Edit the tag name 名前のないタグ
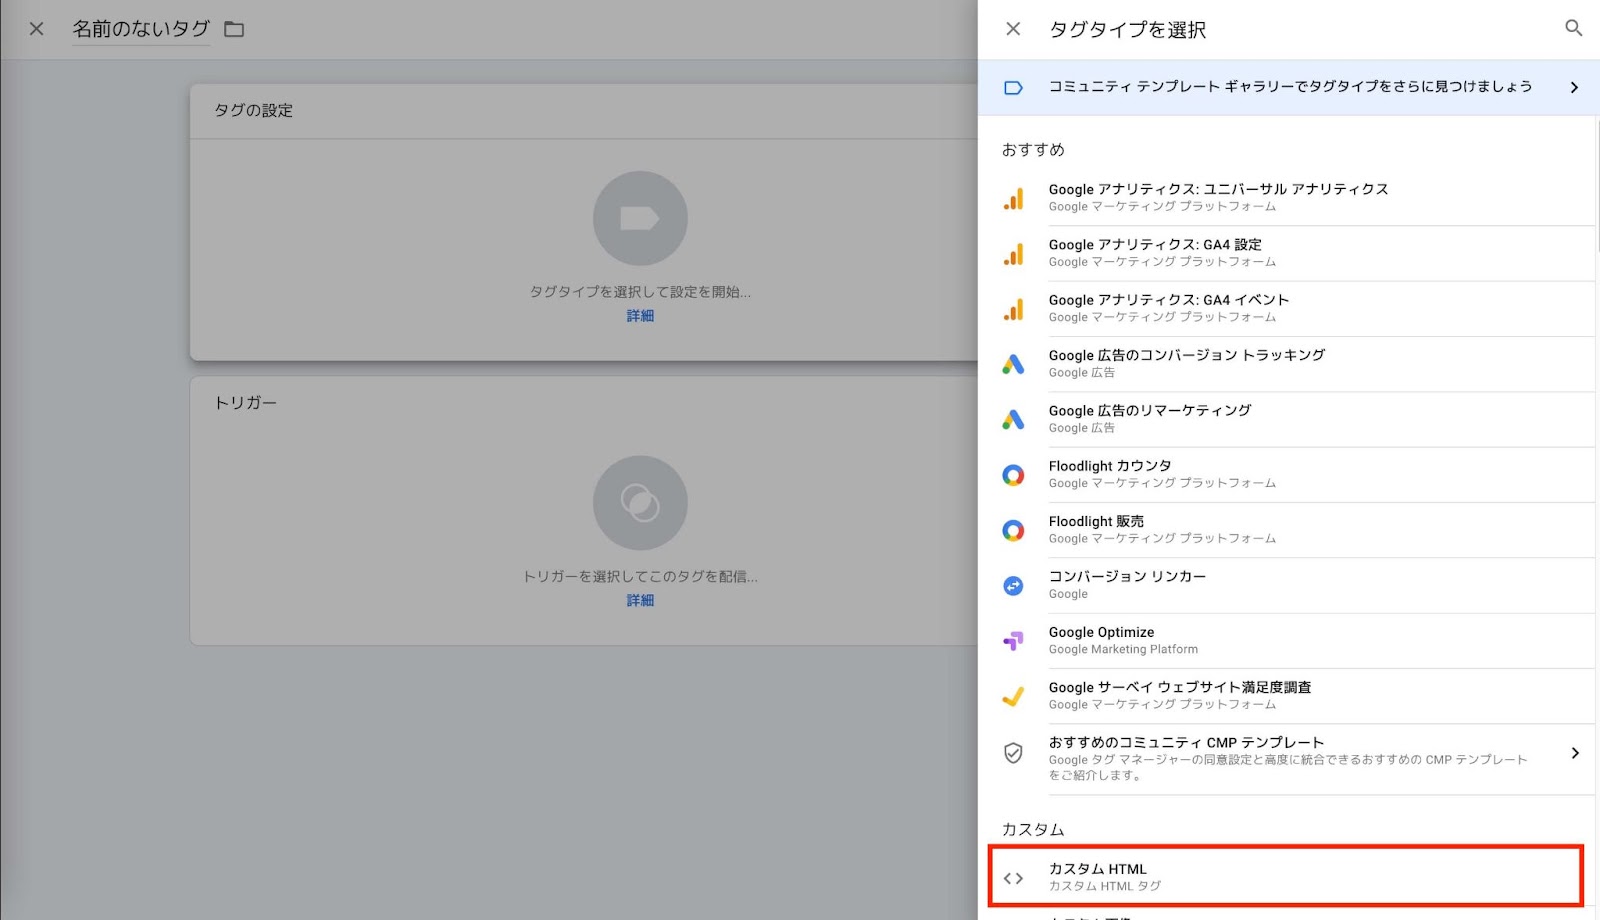This screenshot has height=920, width=1600. click(141, 29)
